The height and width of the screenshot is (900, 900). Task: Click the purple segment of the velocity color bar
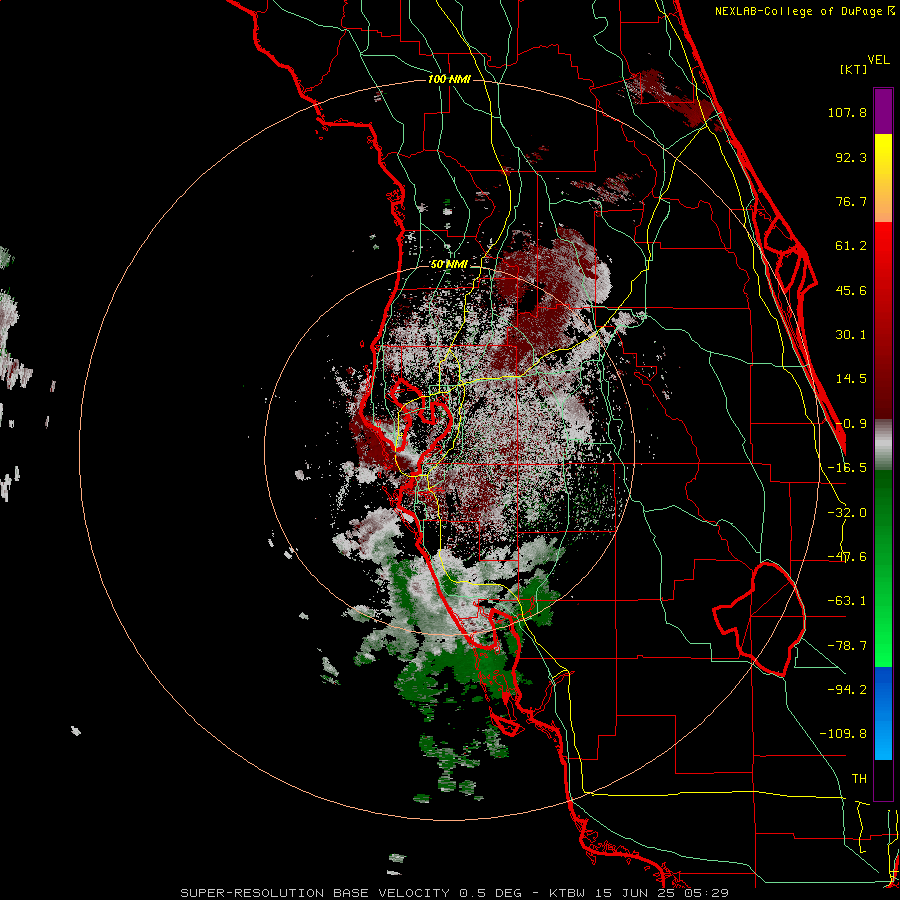pyautogui.click(x=883, y=111)
